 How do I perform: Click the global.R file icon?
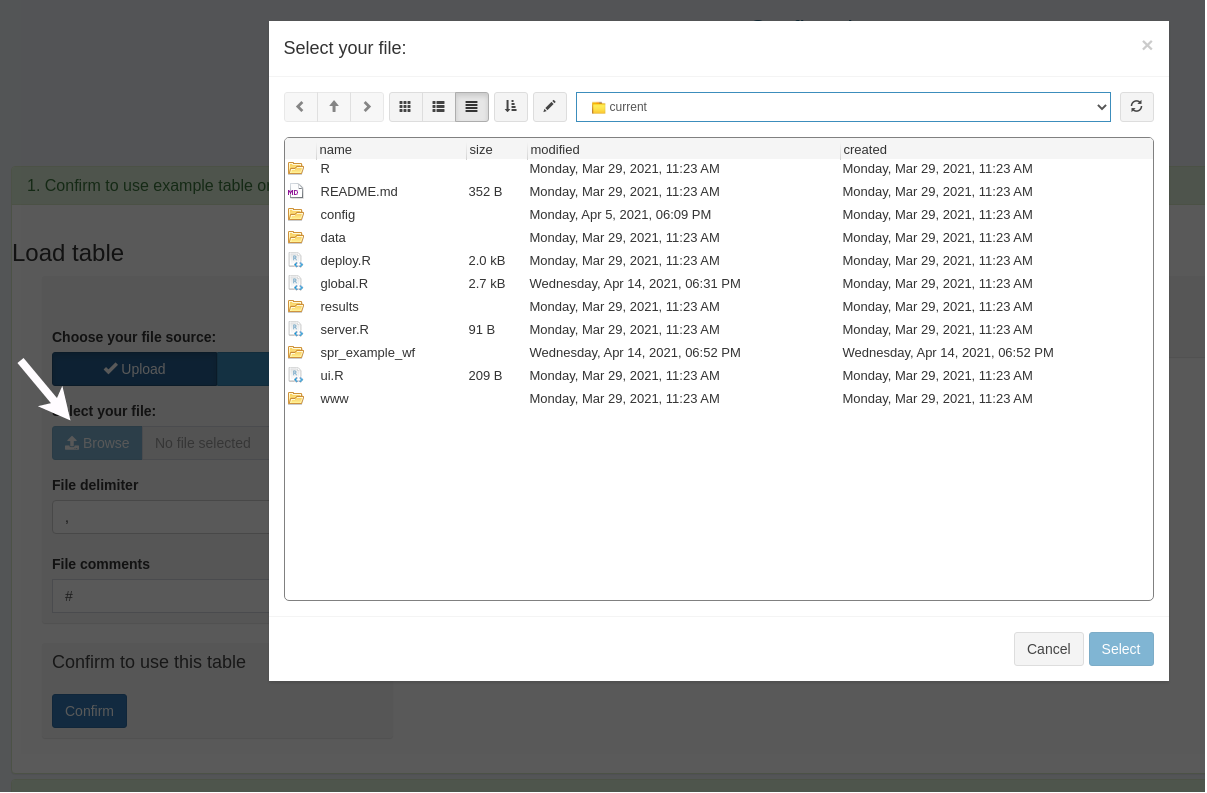[296, 283]
